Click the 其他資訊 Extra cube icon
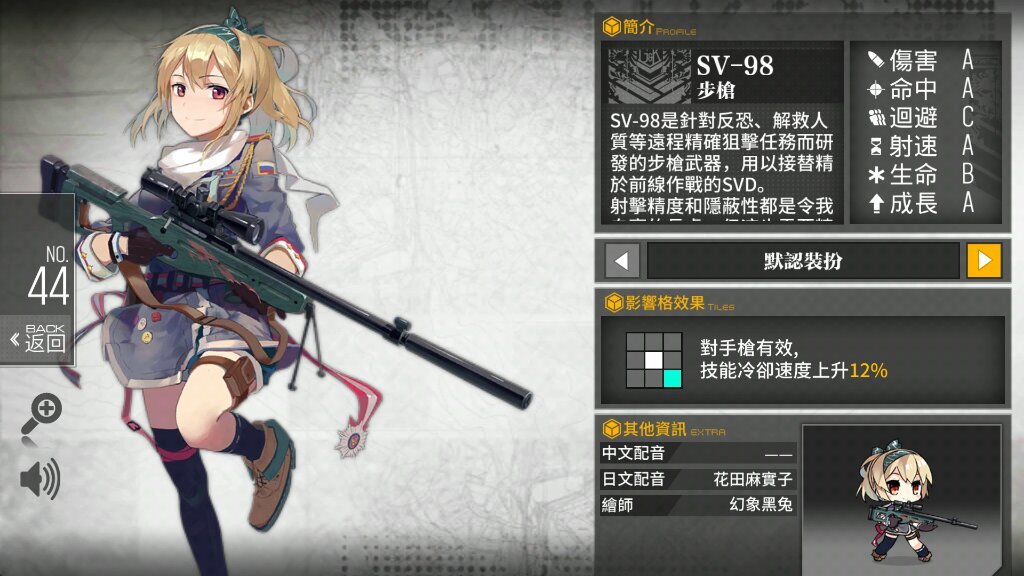Image resolution: width=1024 pixels, height=576 pixels. tap(611, 429)
